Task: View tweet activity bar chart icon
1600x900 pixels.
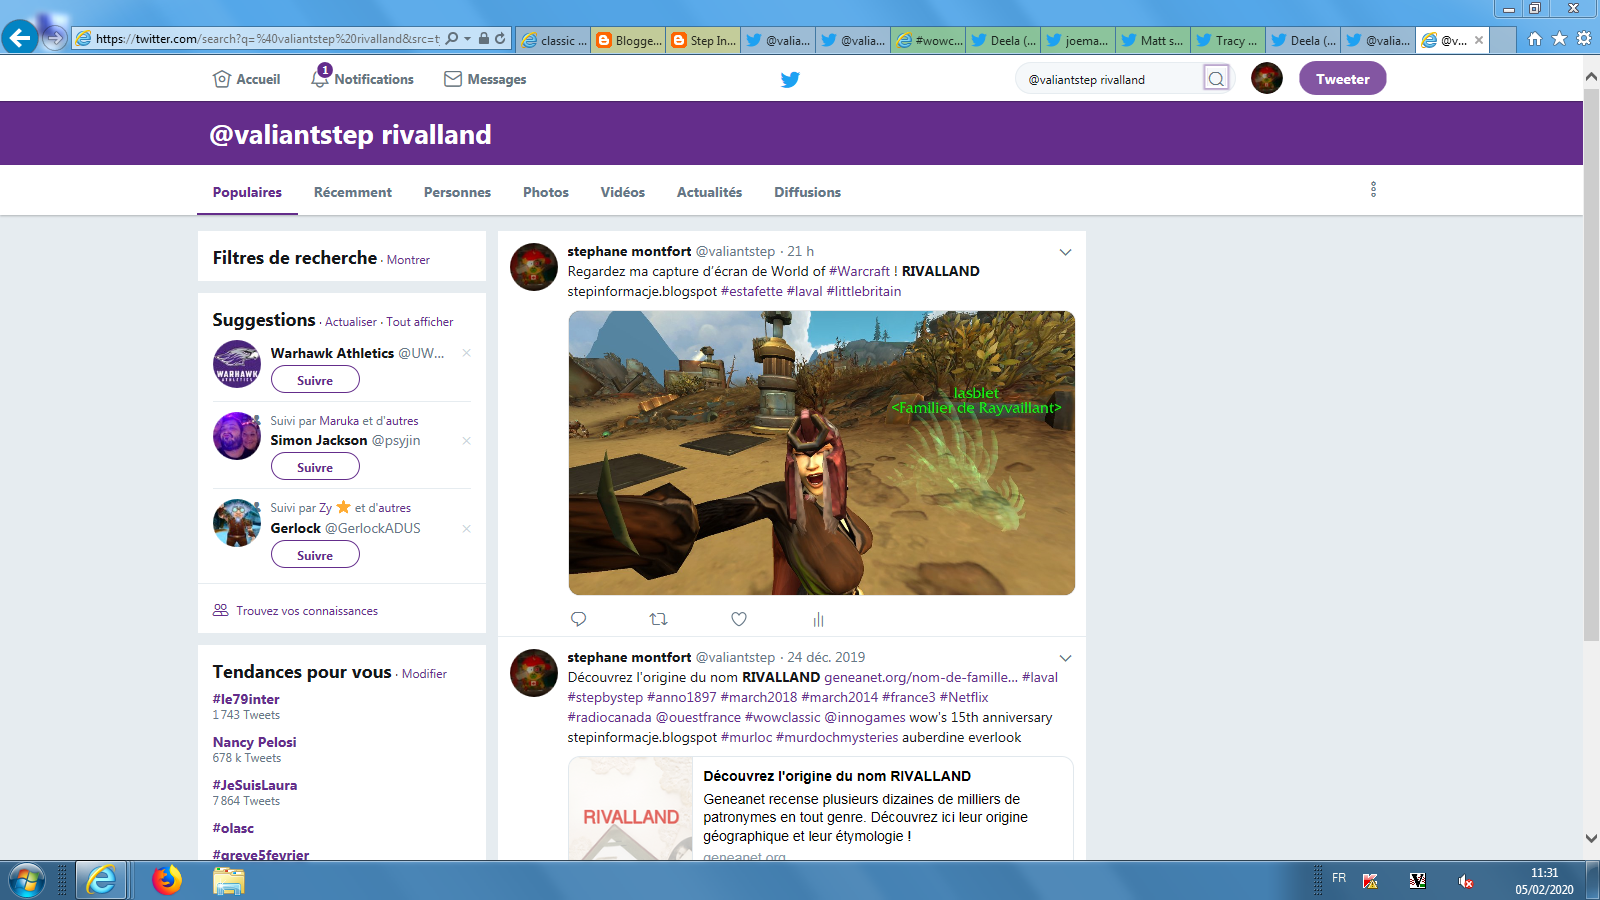Action: (x=818, y=619)
